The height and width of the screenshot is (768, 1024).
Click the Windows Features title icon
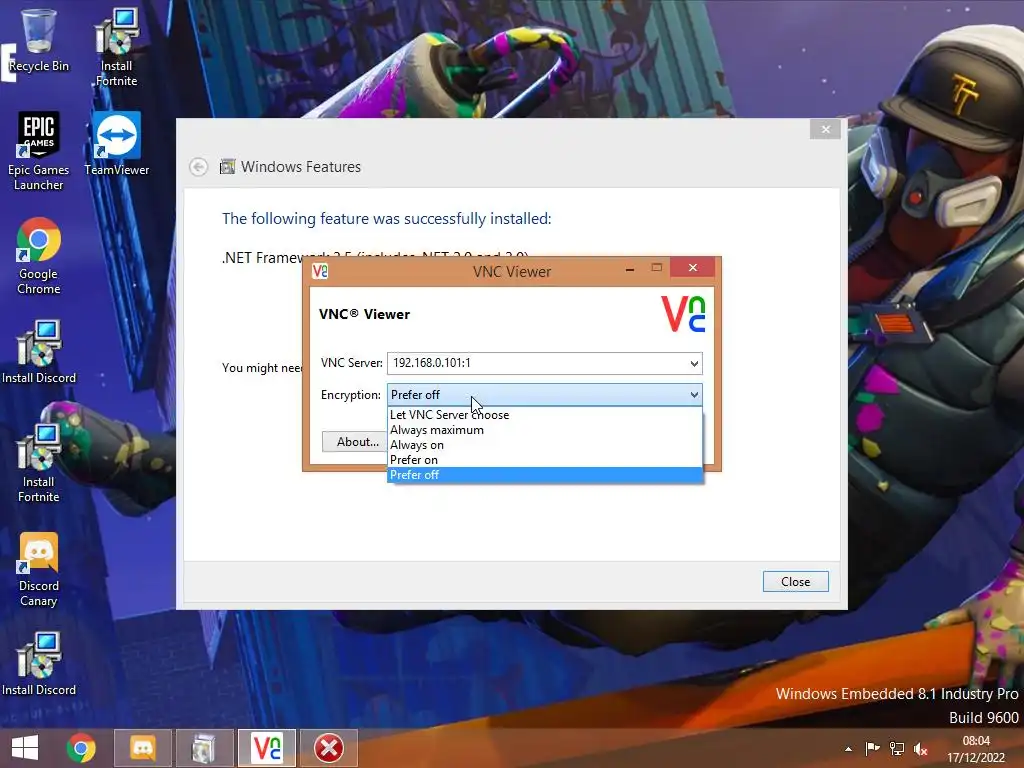coord(227,167)
